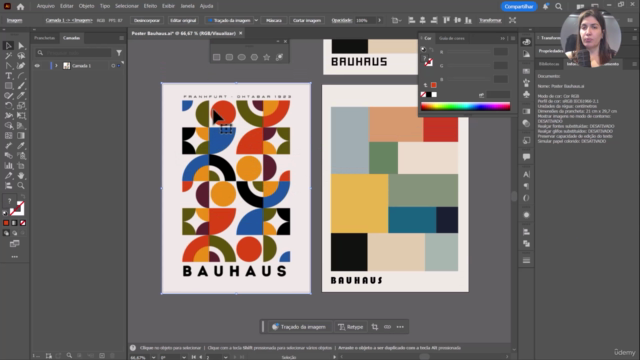The height and width of the screenshot is (360, 640).
Task: Select the Artboard tool
Action: coord(21,165)
